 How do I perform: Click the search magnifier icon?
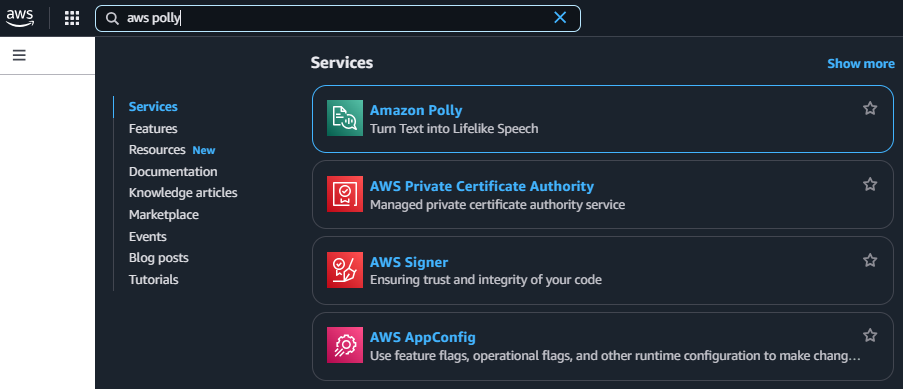112,18
